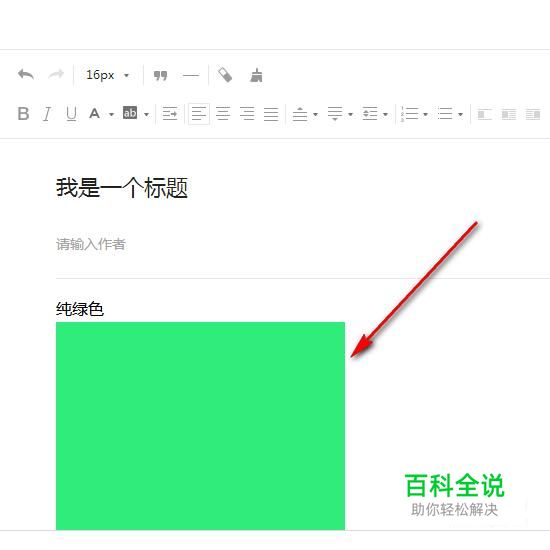Image resolution: width=550 pixels, height=550 pixels.
Task: Toggle first-line indent
Action: pyautogui.click(x=170, y=114)
